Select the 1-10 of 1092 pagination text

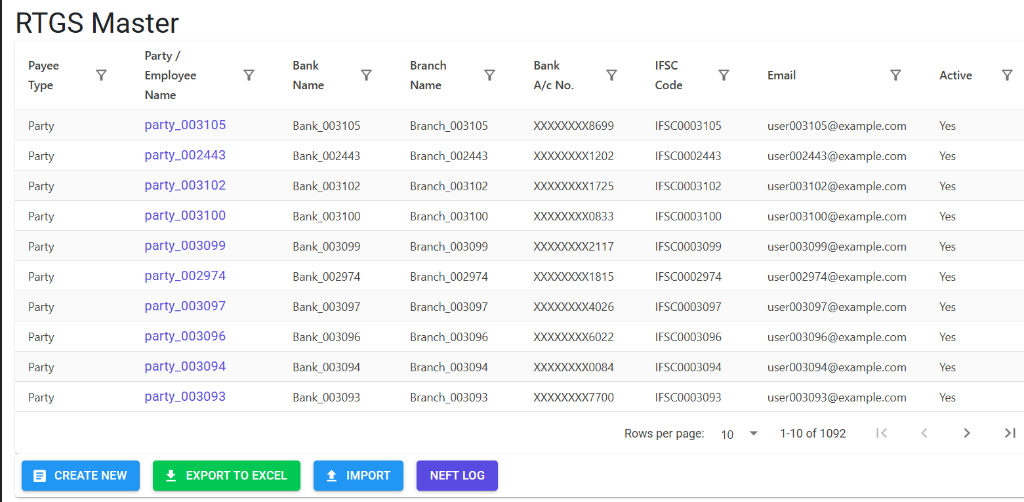coord(813,433)
